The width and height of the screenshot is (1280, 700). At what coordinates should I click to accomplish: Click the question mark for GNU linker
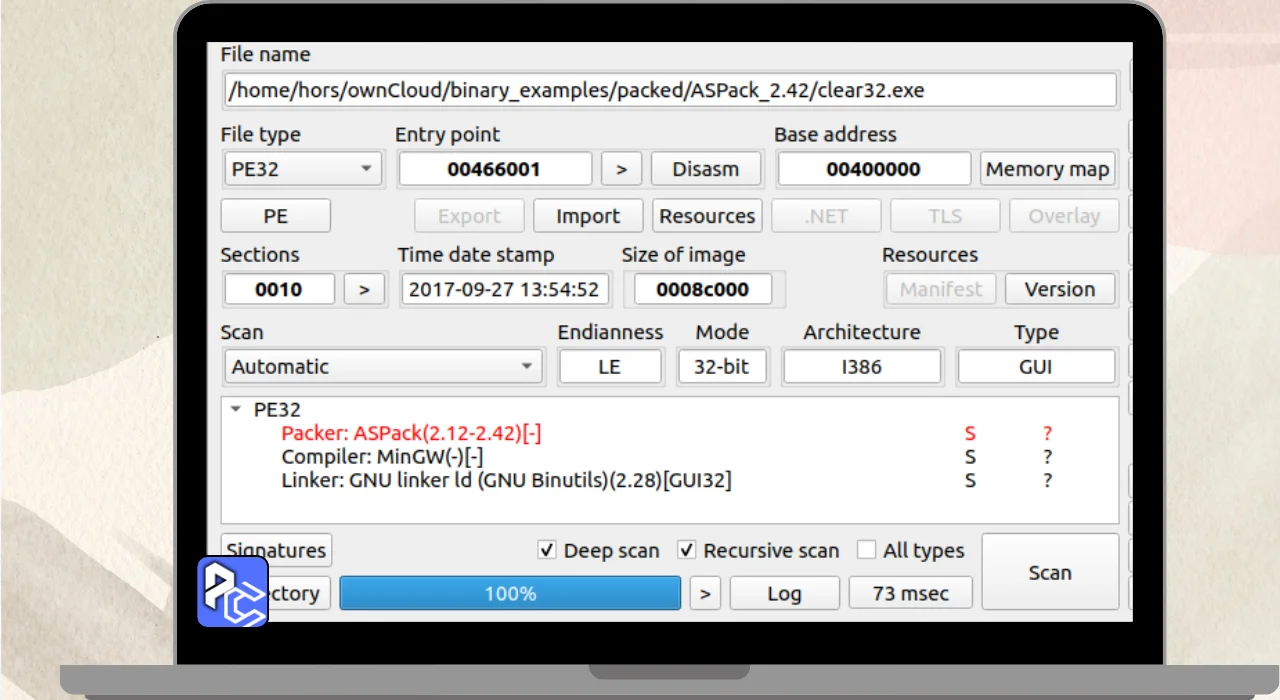coord(1047,481)
